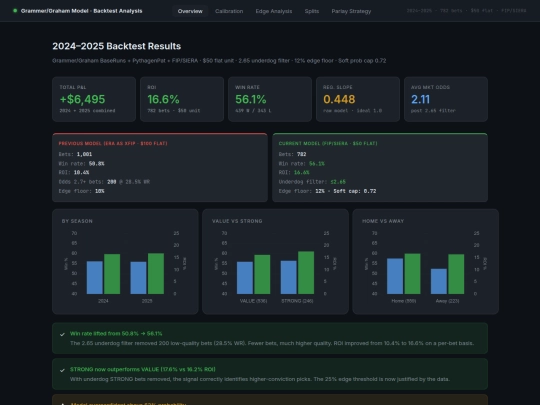Click the Avg Mkt Odds 2.11 value

click(x=420, y=99)
